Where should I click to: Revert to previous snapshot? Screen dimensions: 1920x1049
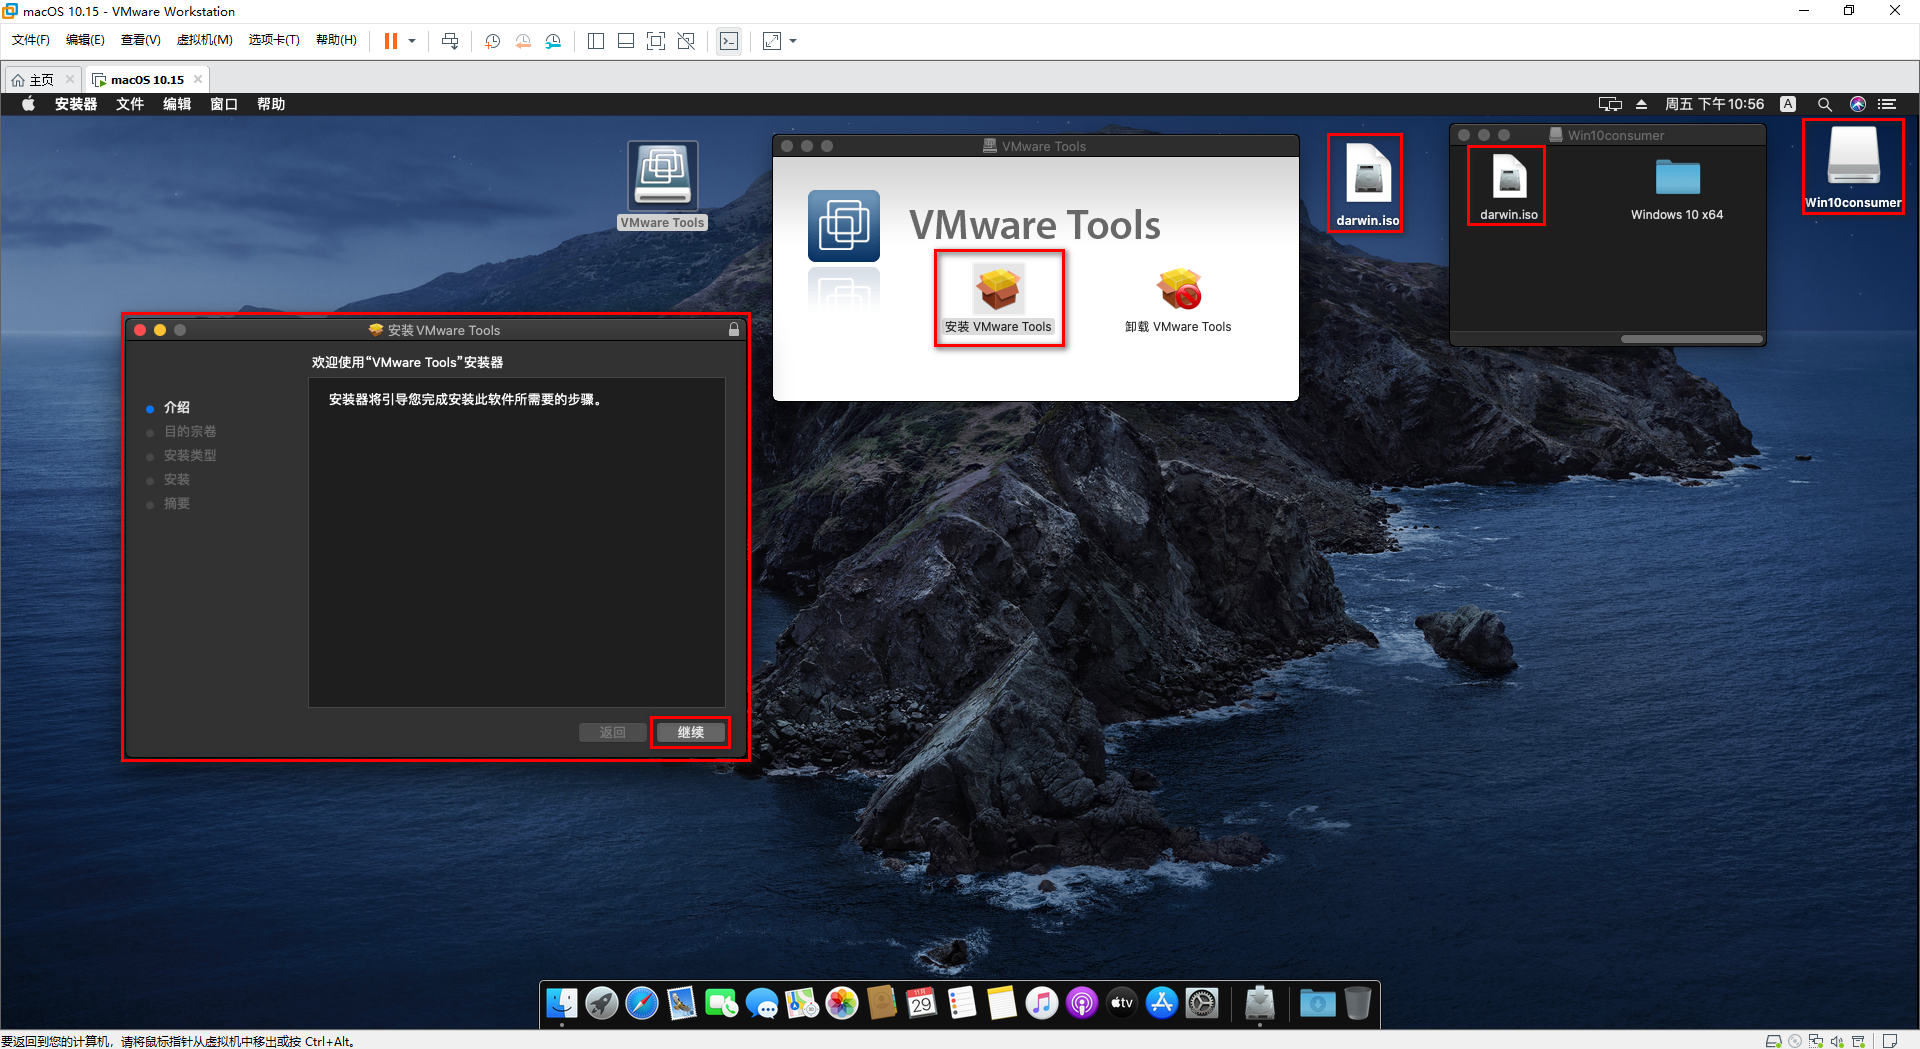point(523,41)
